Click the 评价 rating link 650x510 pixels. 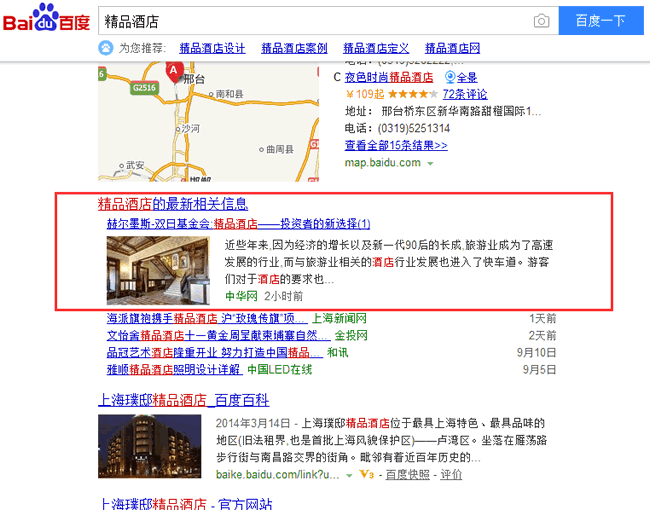pyautogui.click(x=451, y=475)
